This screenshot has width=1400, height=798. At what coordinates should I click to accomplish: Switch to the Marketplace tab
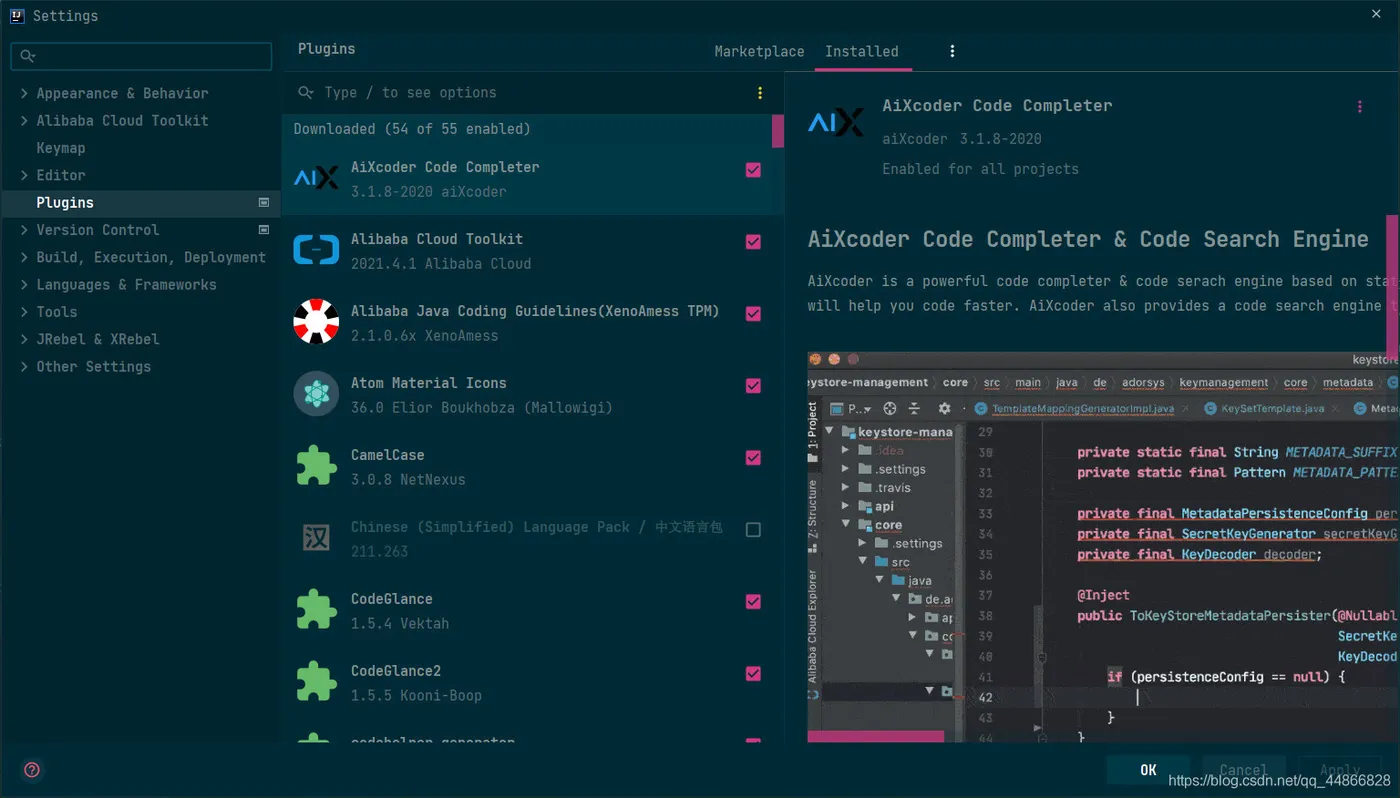[759, 51]
